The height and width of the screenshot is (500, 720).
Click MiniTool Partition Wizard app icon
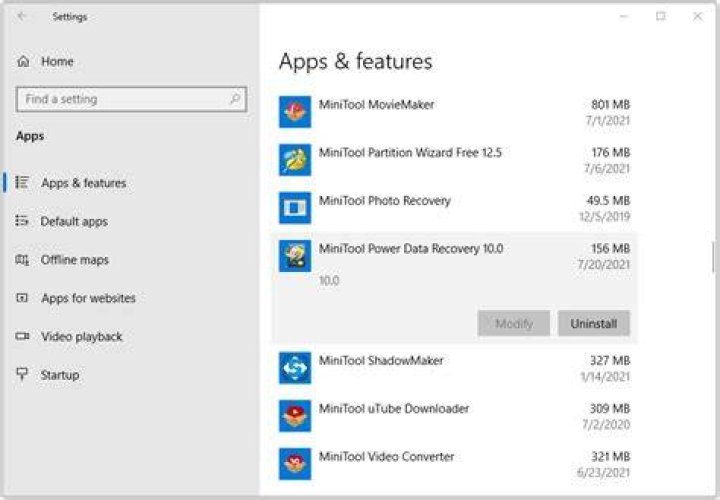295,160
